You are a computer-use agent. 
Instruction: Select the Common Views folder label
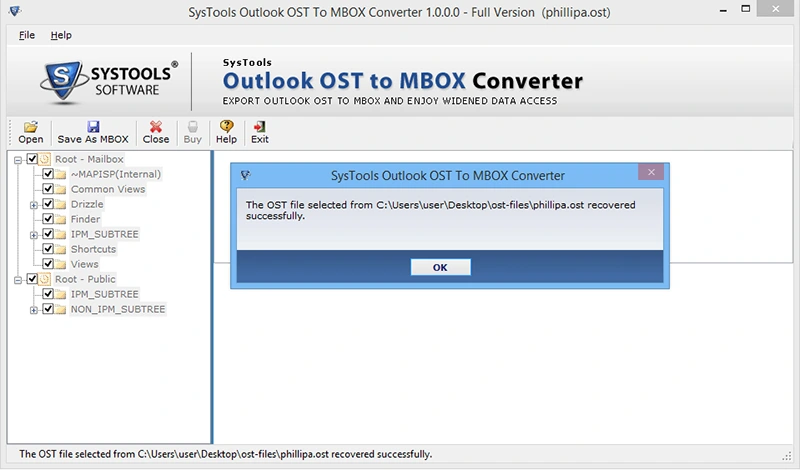point(108,189)
